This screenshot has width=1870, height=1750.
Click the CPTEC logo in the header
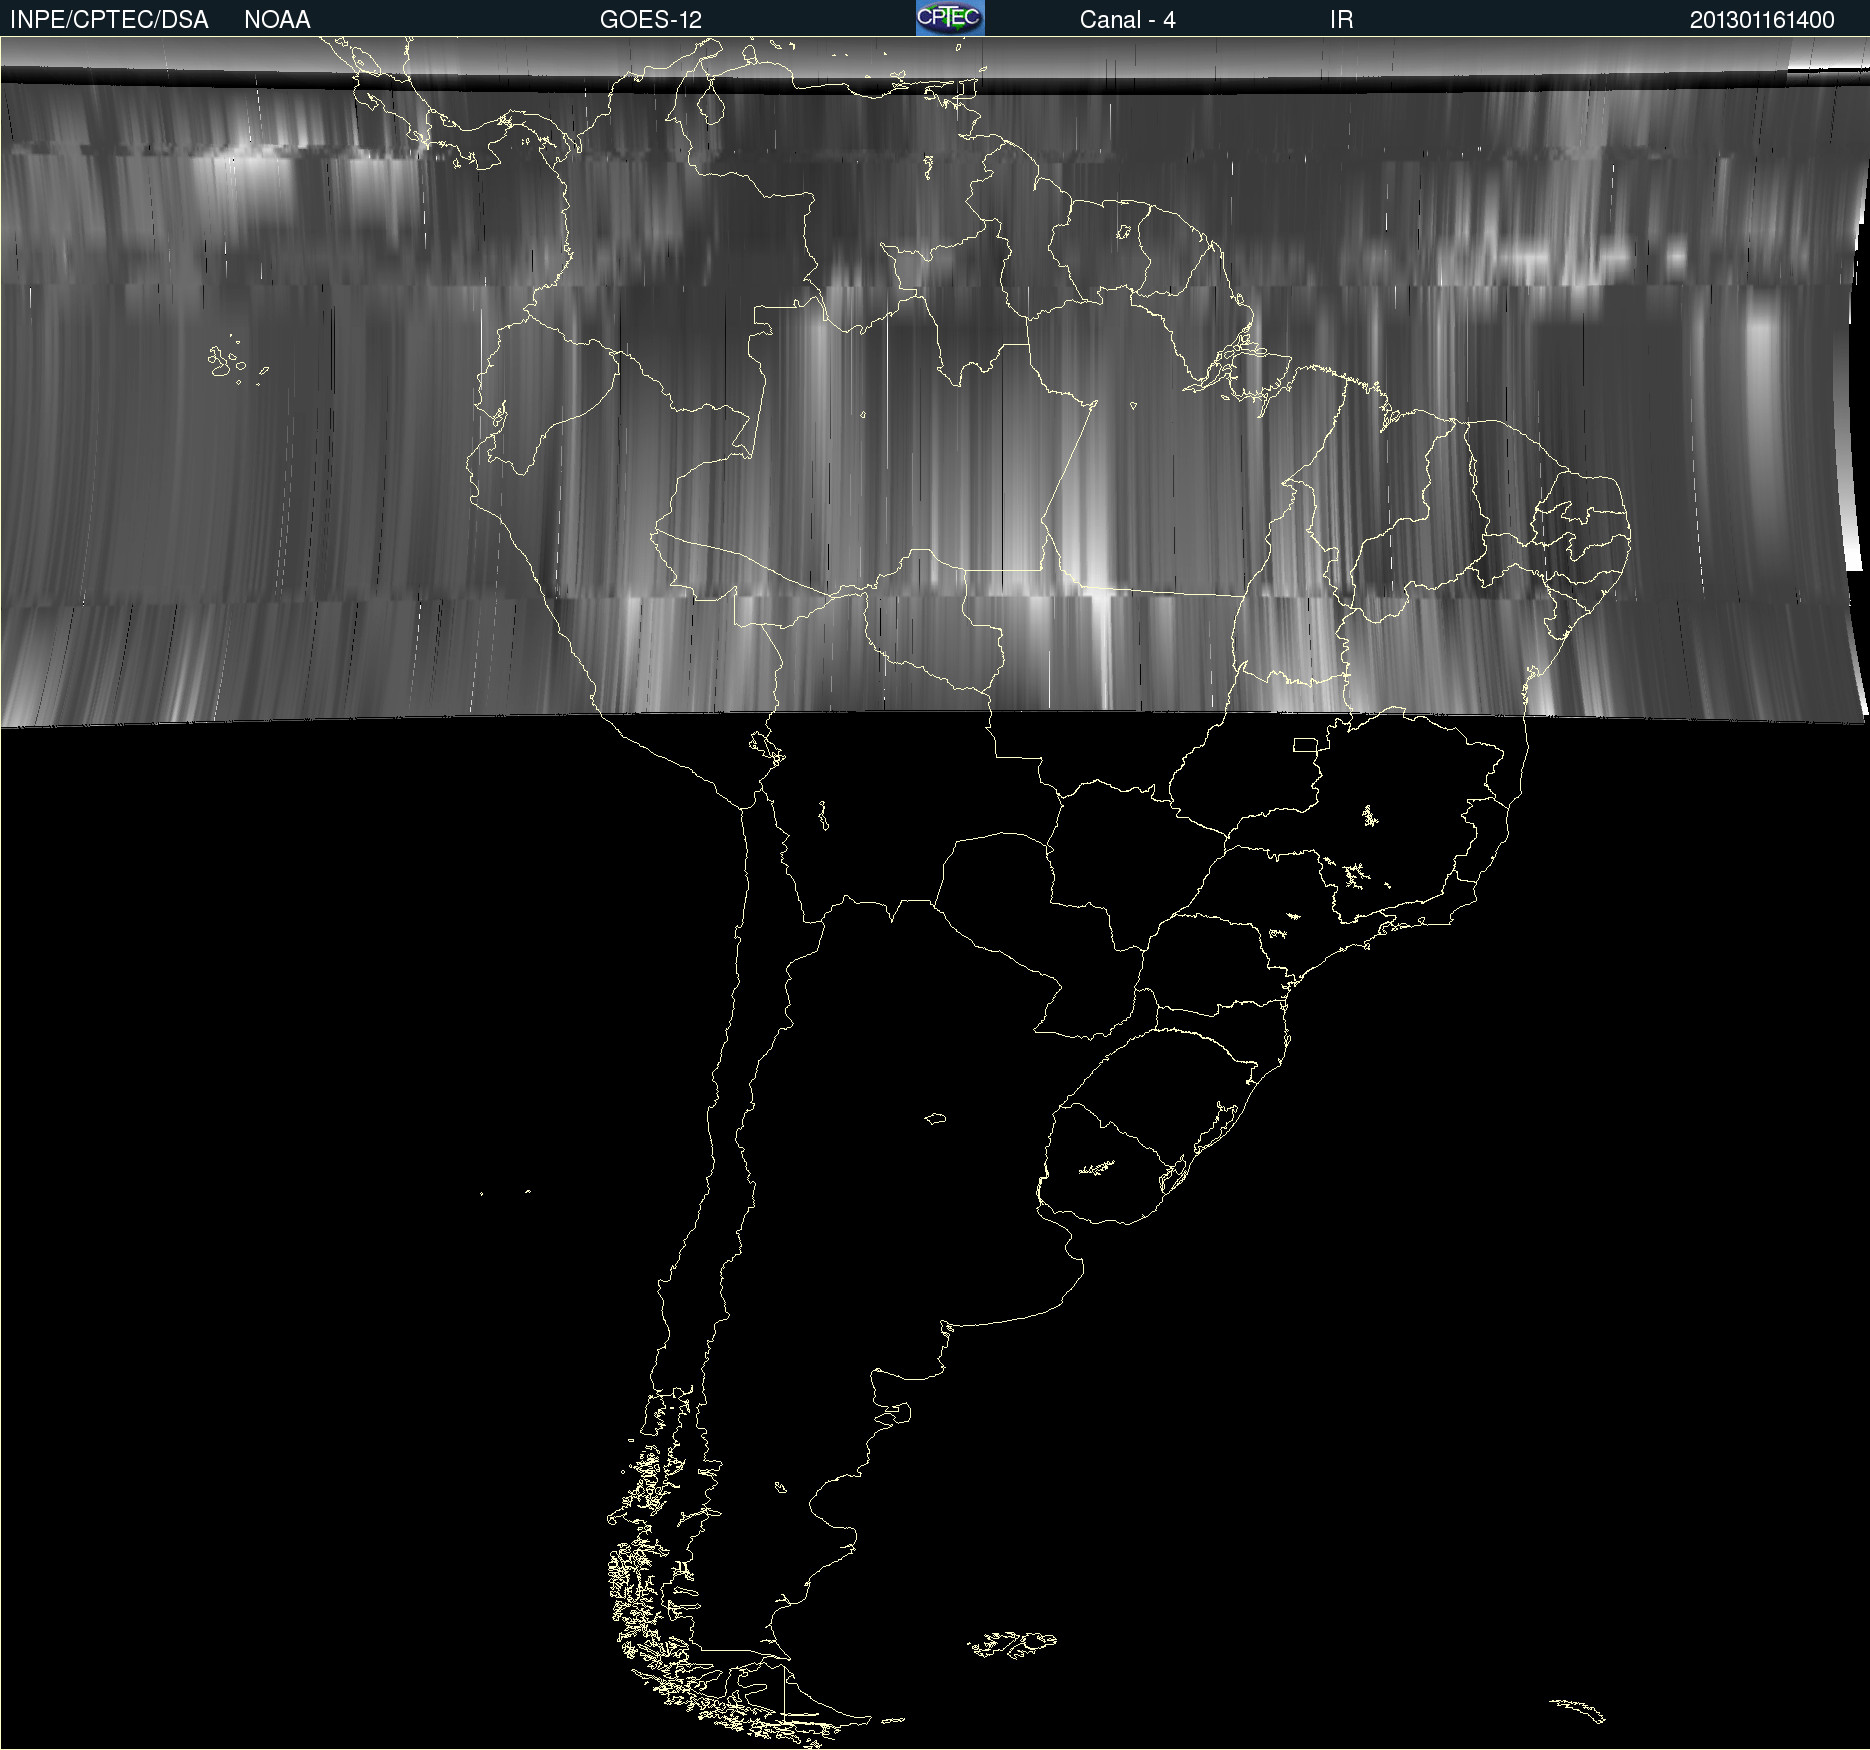click(950, 18)
